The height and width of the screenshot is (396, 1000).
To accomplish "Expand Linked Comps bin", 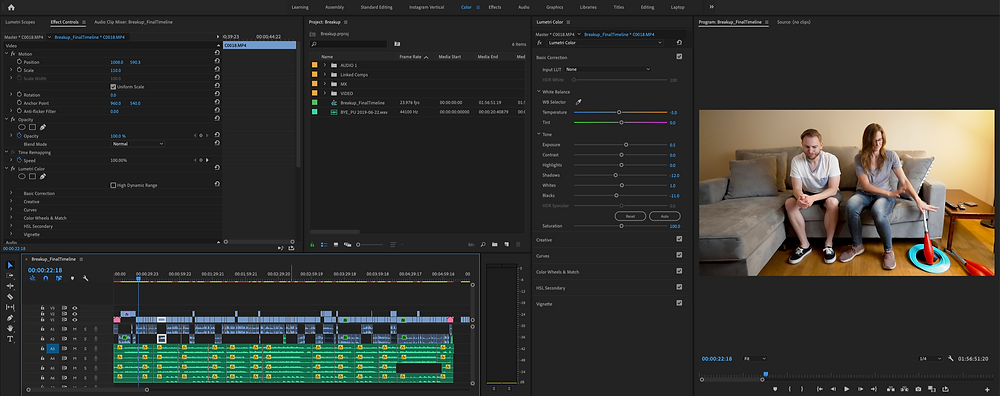I will tap(324, 75).
